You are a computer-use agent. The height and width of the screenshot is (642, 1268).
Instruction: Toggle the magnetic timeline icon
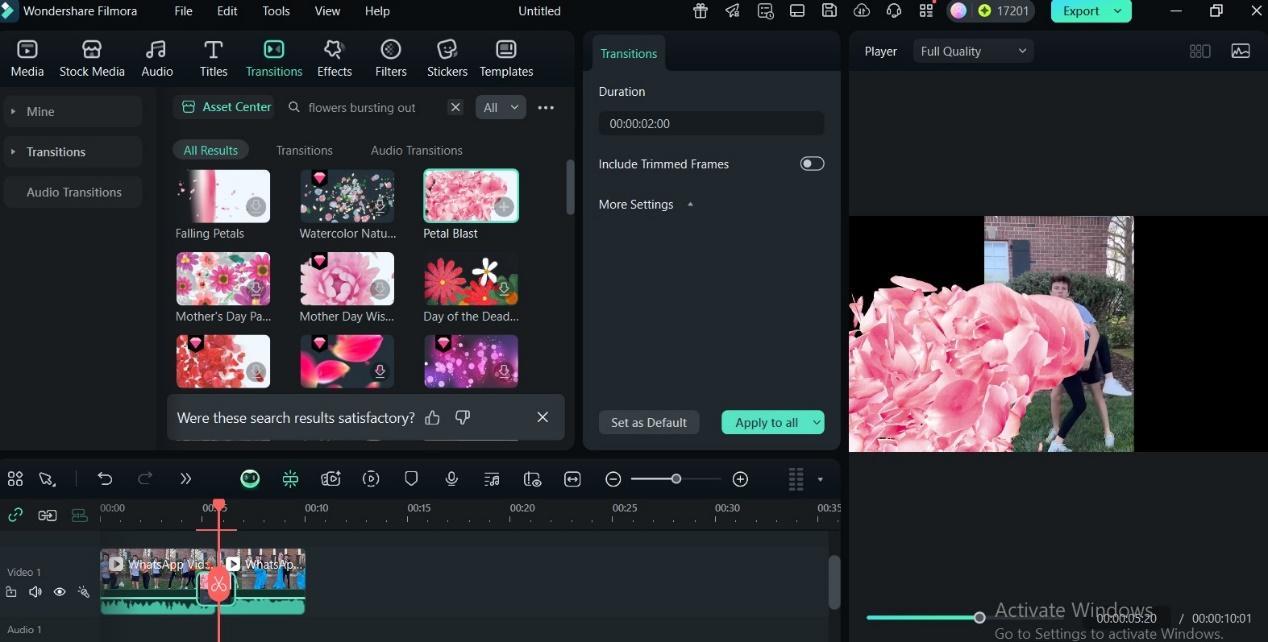79,515
